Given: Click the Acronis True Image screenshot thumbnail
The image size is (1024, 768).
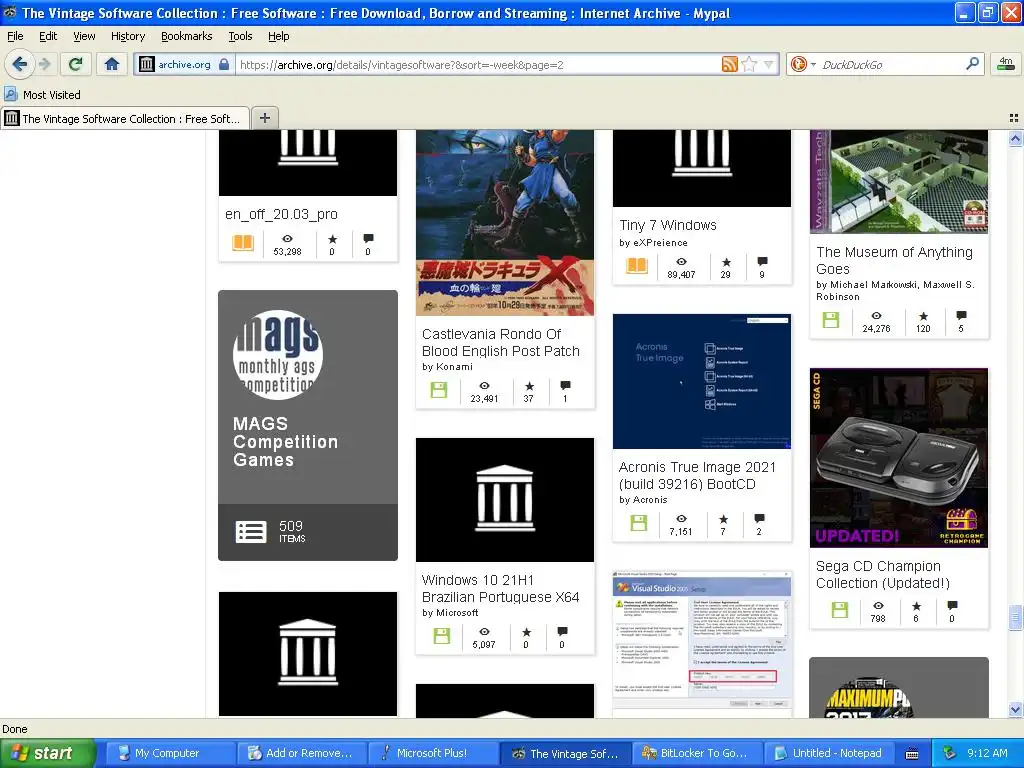Looking at the screenshot, I should click(x=701, y=381).
